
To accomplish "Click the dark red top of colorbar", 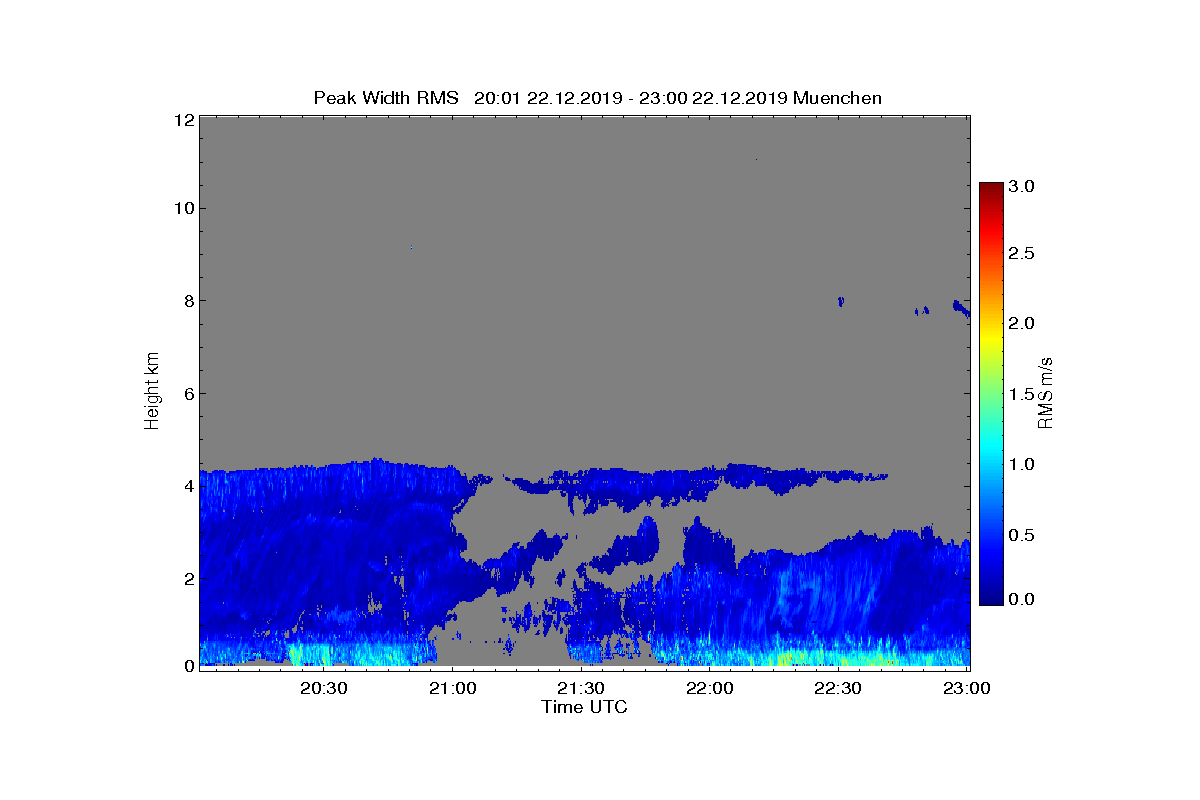I will (x=991, y=188).
